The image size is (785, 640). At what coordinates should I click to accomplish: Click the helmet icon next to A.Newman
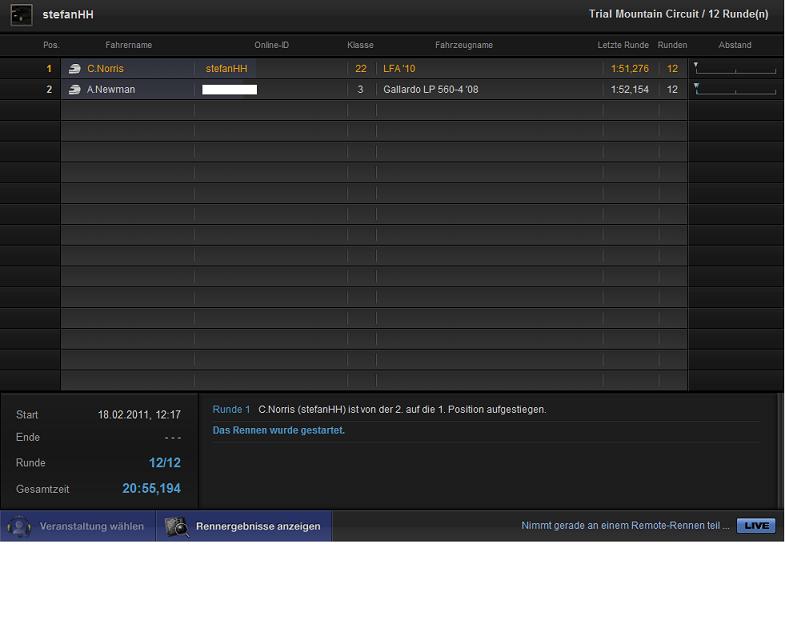(x=75, y=90)
